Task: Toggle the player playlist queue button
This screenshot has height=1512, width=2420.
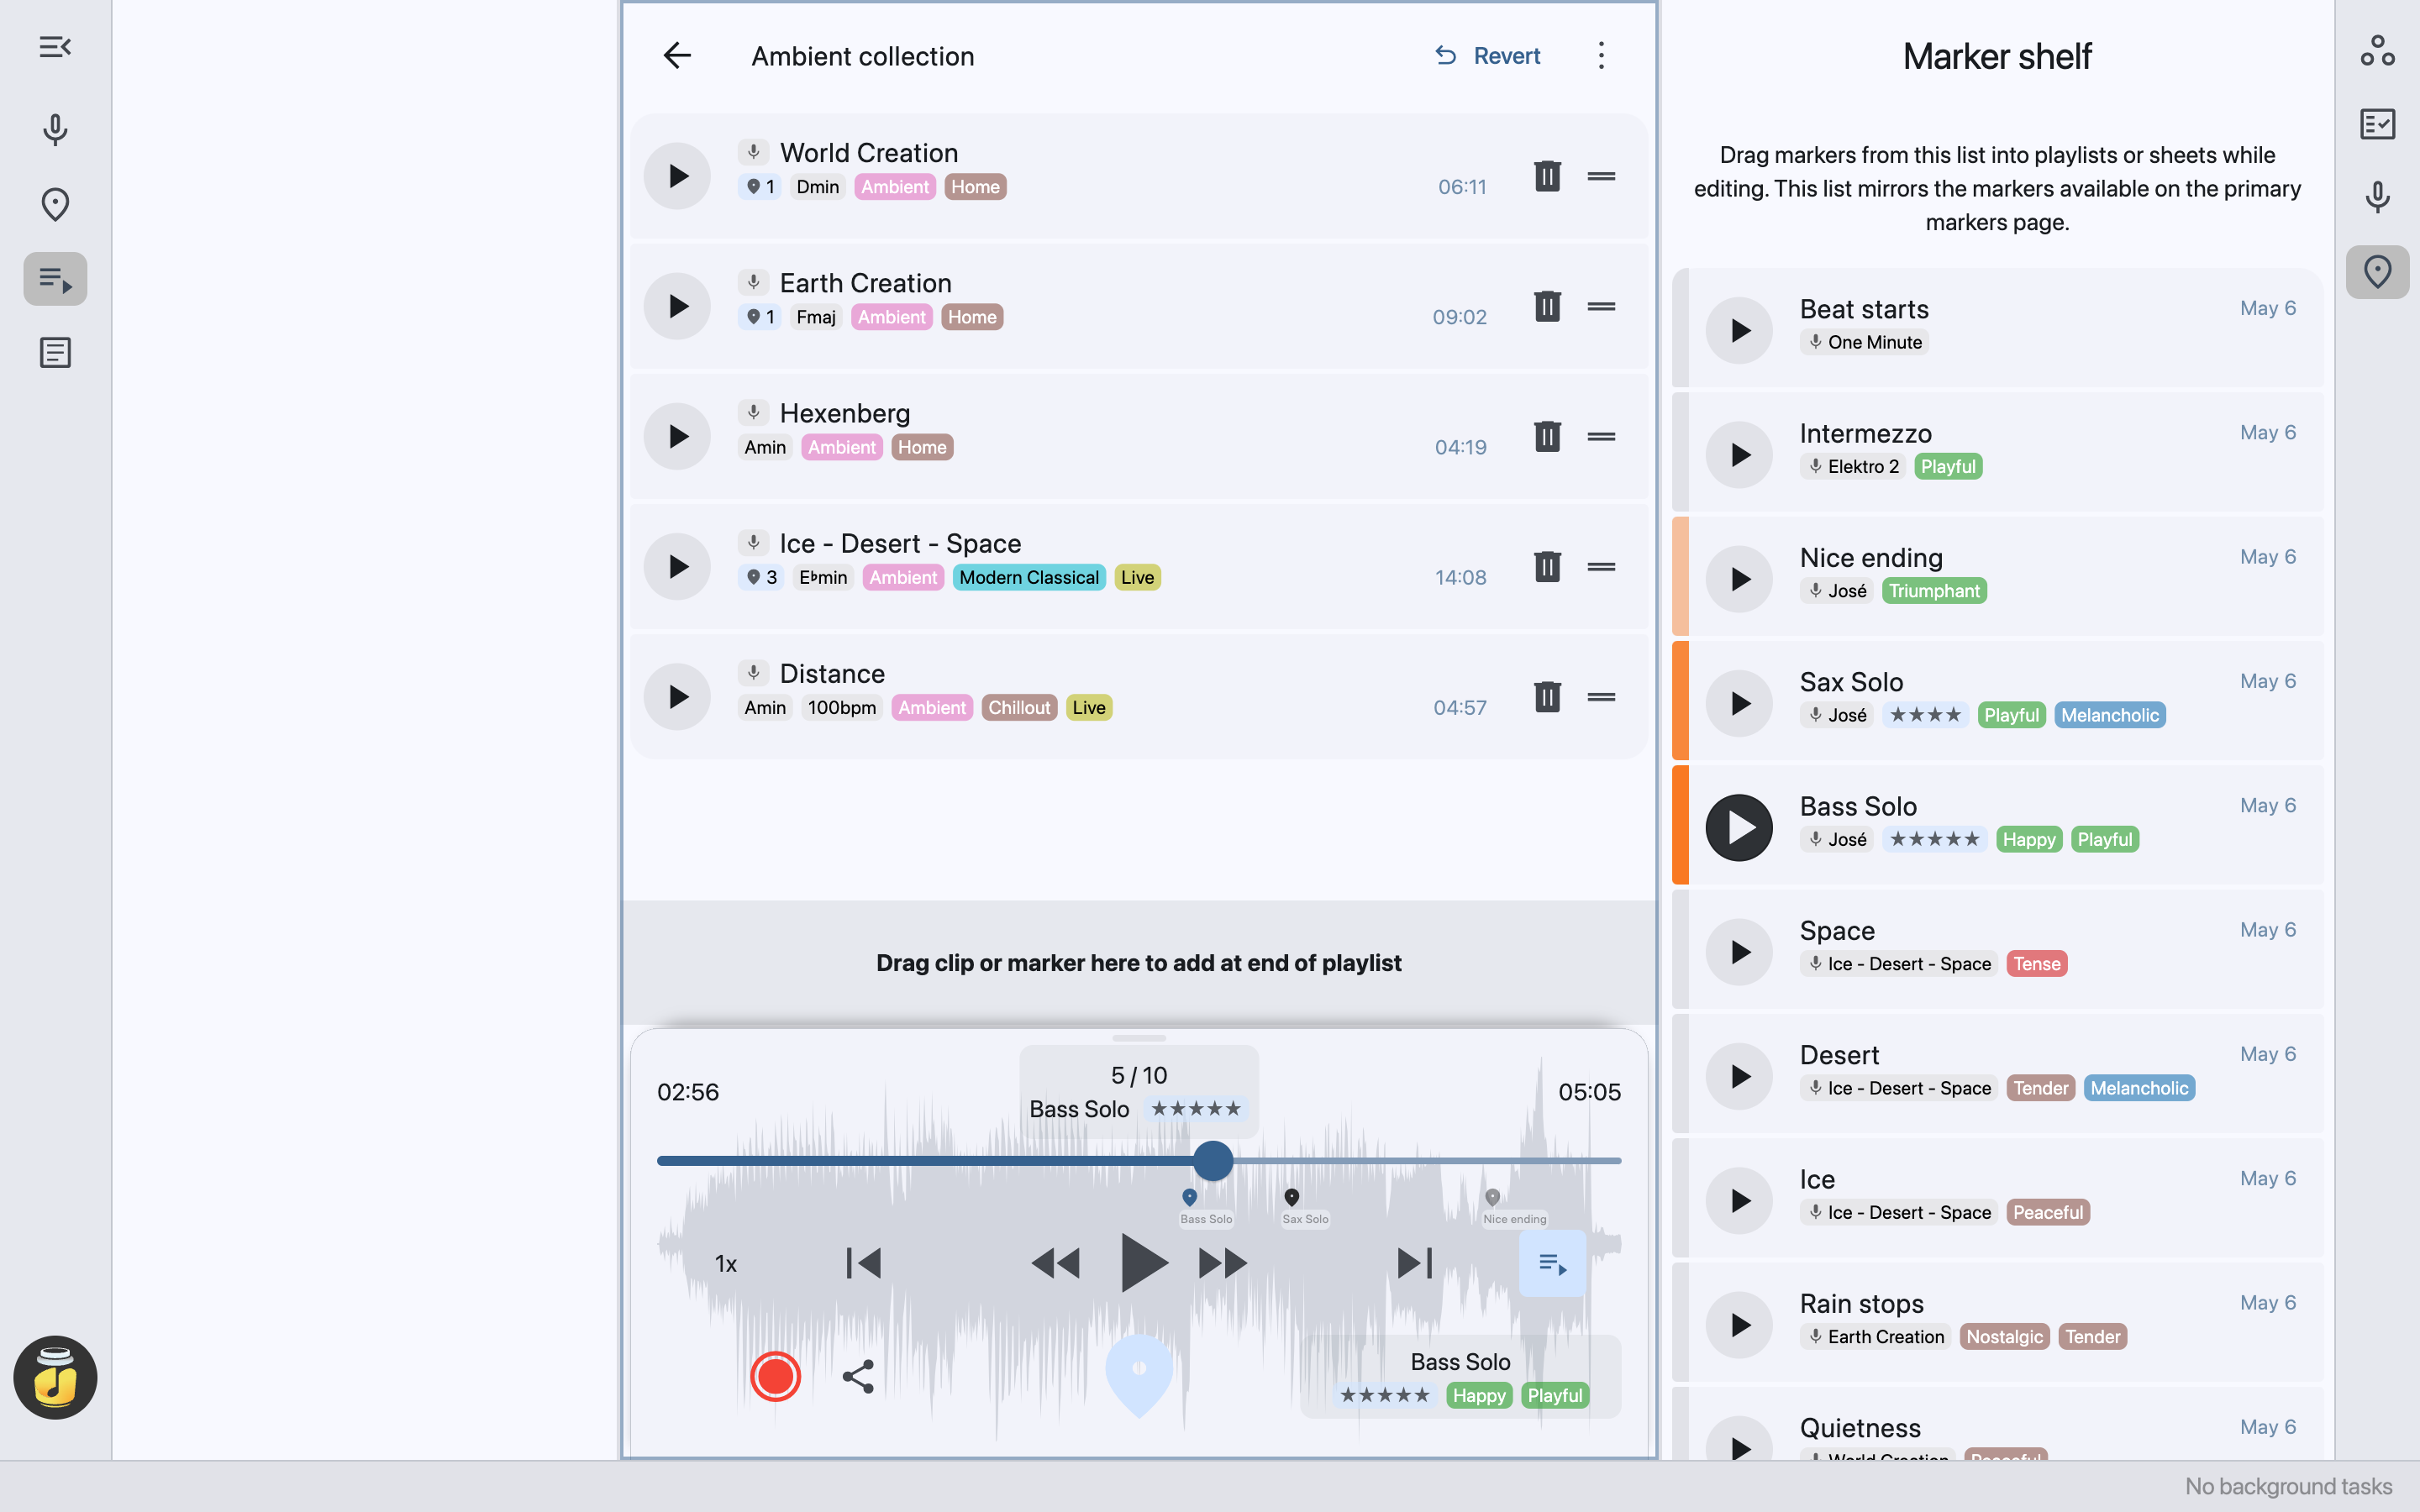Action: point(1552,1264)
